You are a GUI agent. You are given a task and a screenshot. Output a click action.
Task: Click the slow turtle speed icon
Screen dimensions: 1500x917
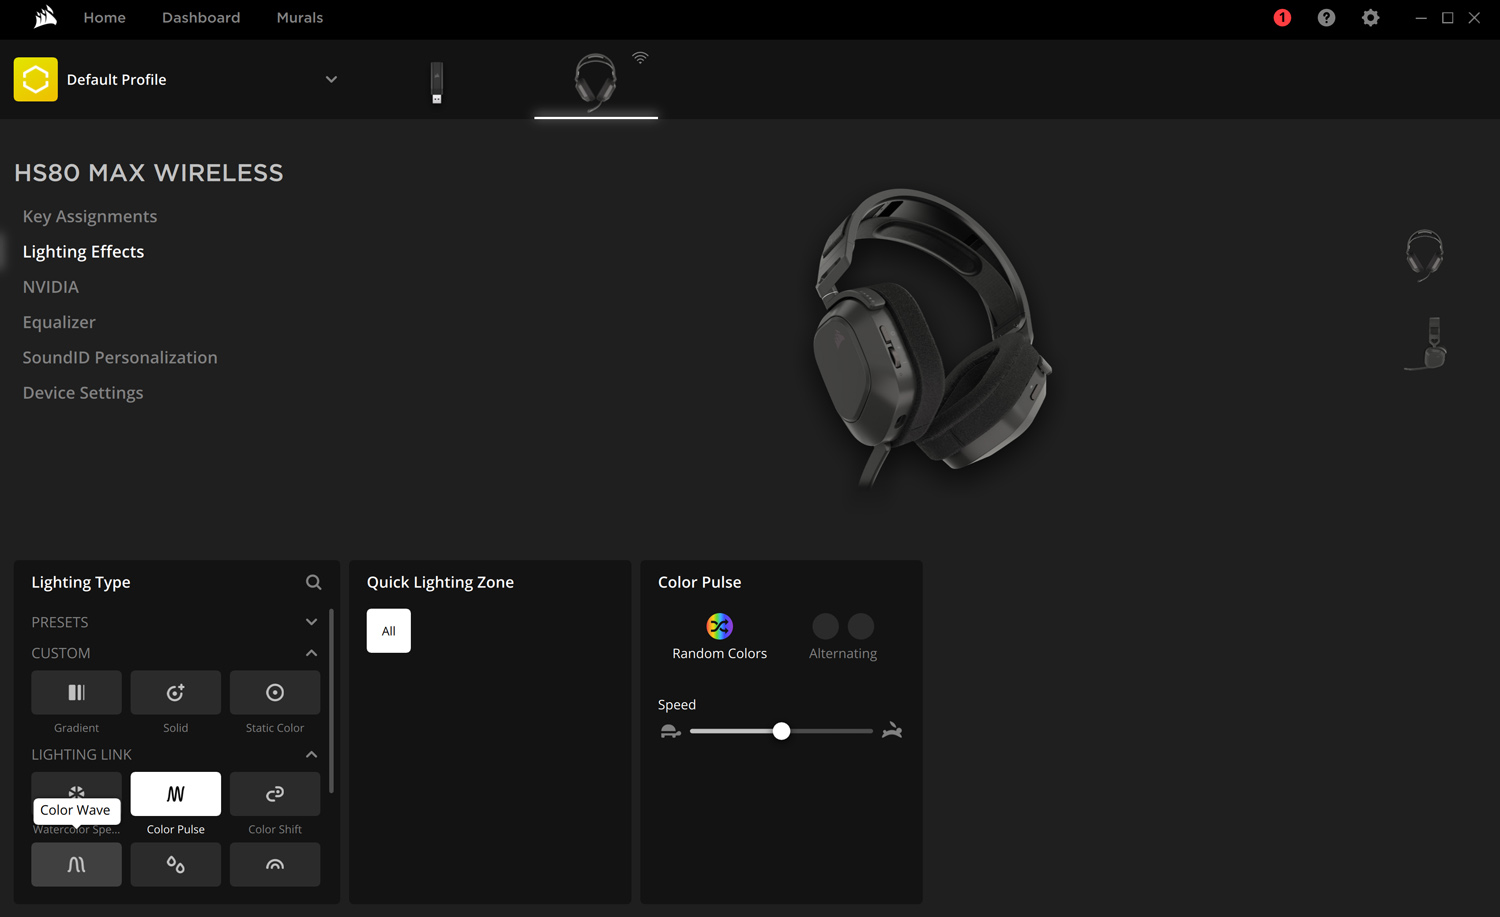pyautogui.click(x=670, y=732)
